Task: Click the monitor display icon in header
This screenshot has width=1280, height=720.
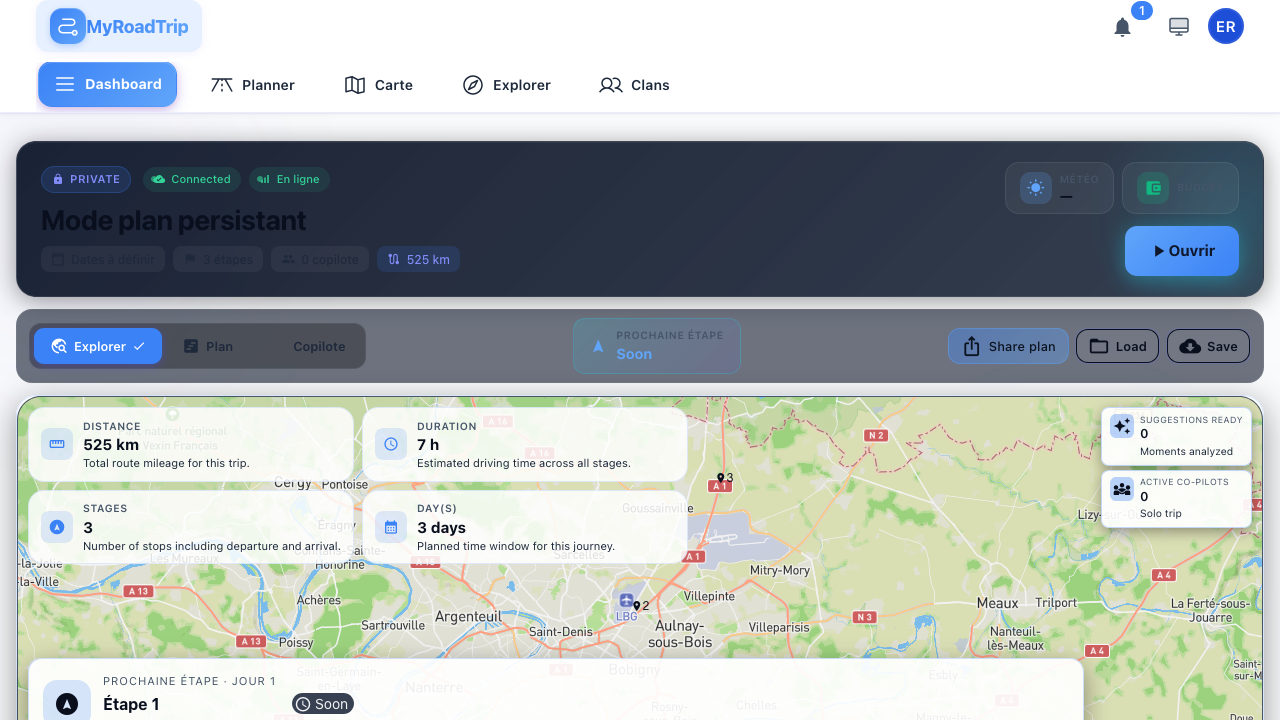Action: (x=1179, y=27)
